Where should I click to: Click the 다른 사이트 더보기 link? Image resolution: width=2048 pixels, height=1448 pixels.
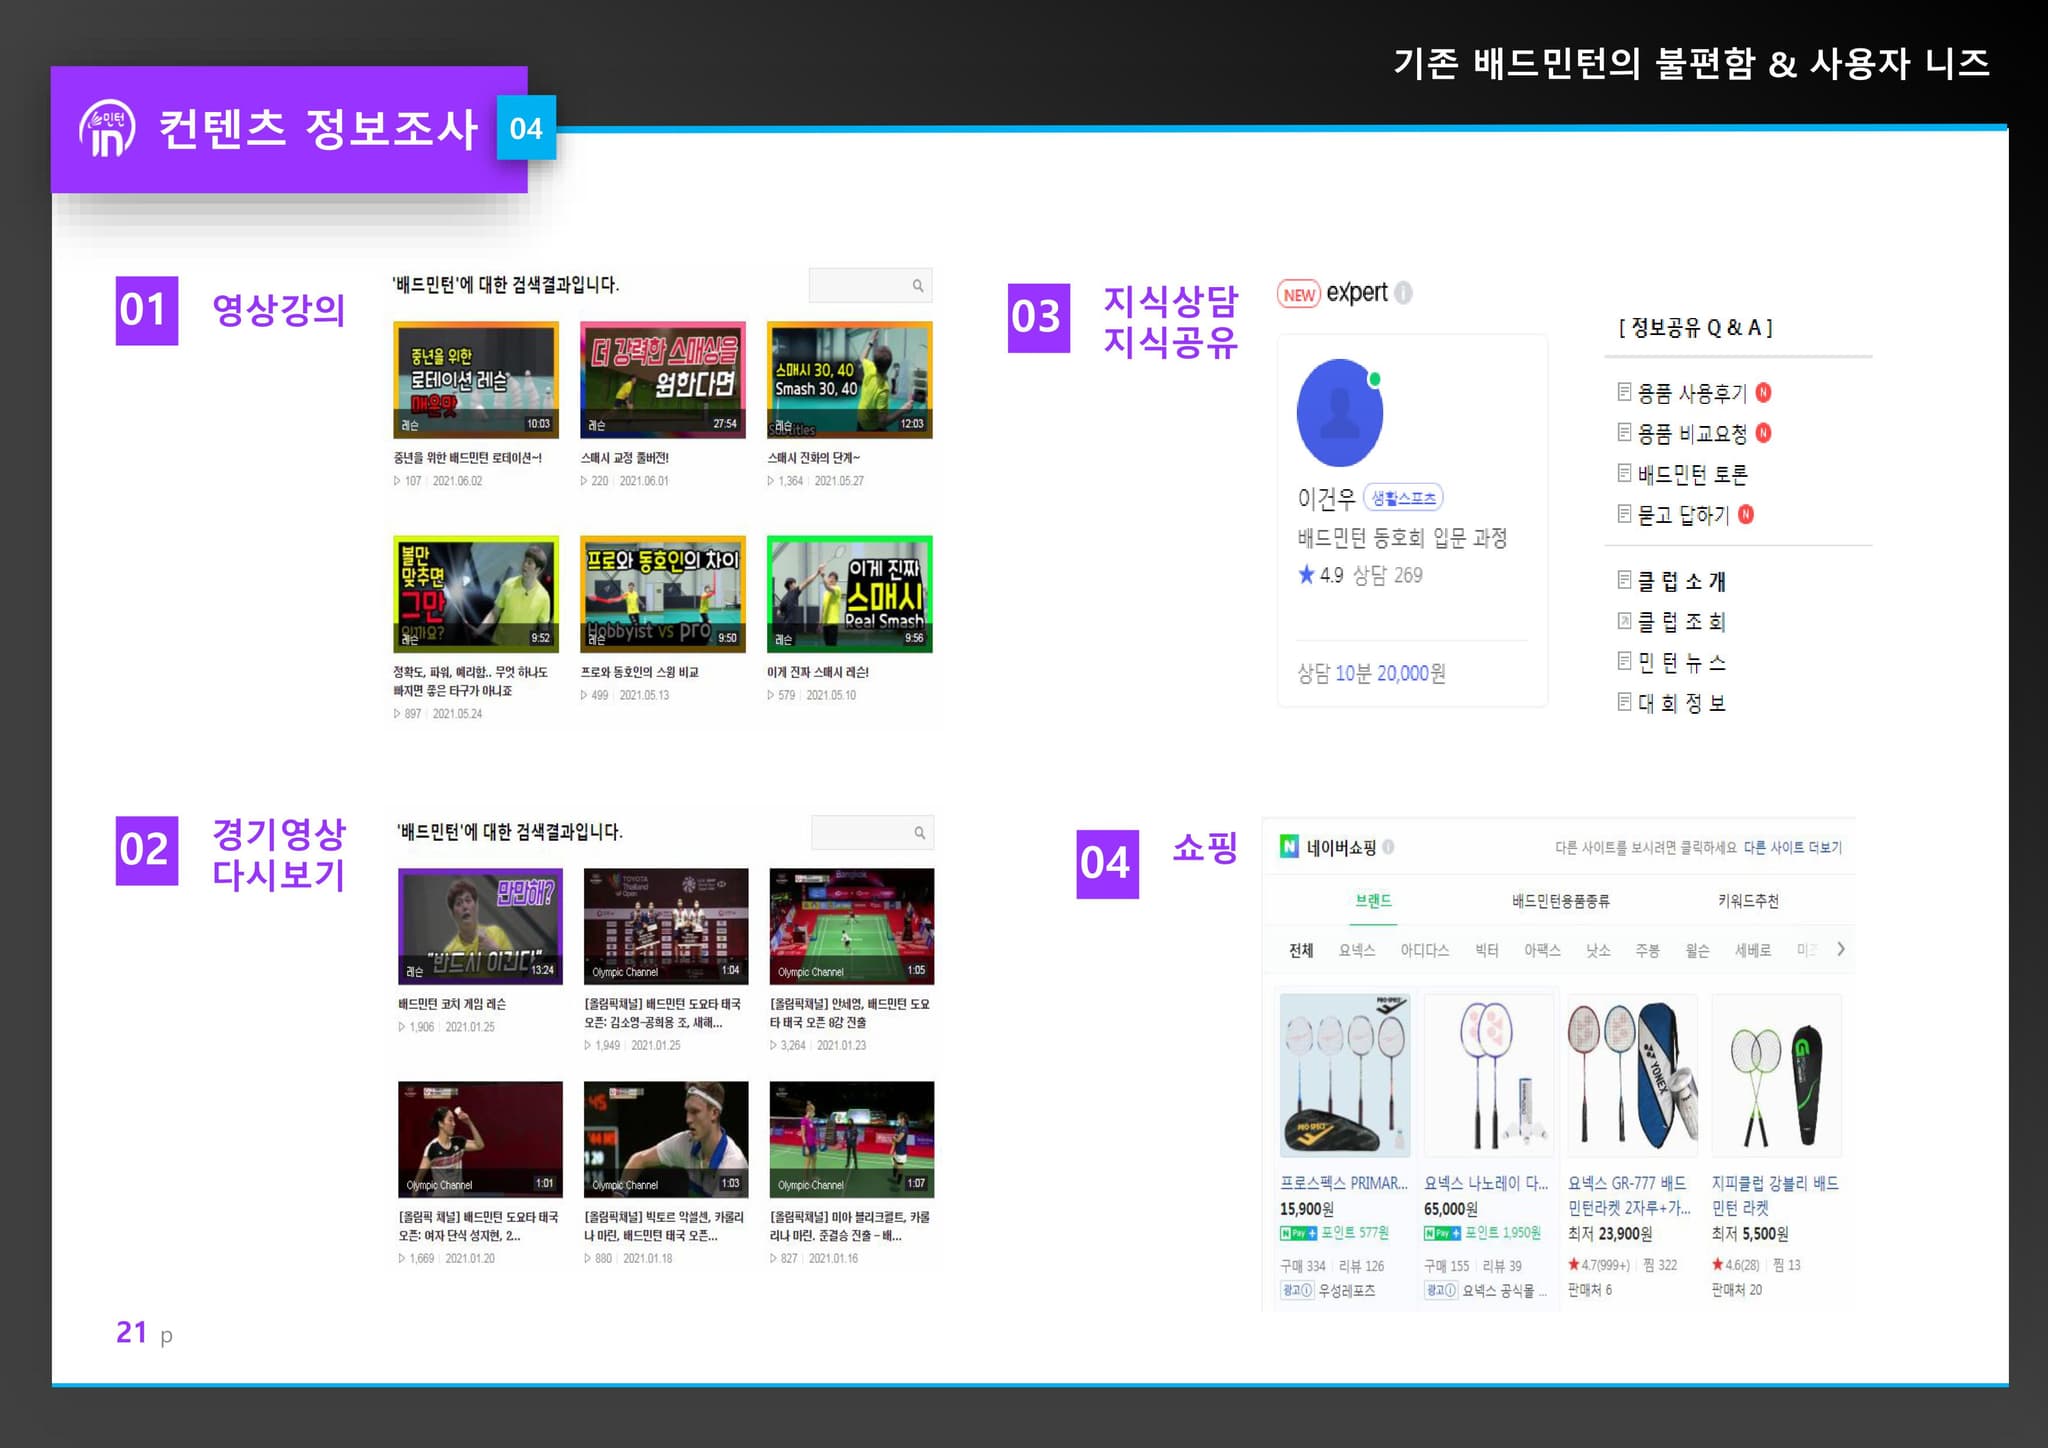[1792, 847]
